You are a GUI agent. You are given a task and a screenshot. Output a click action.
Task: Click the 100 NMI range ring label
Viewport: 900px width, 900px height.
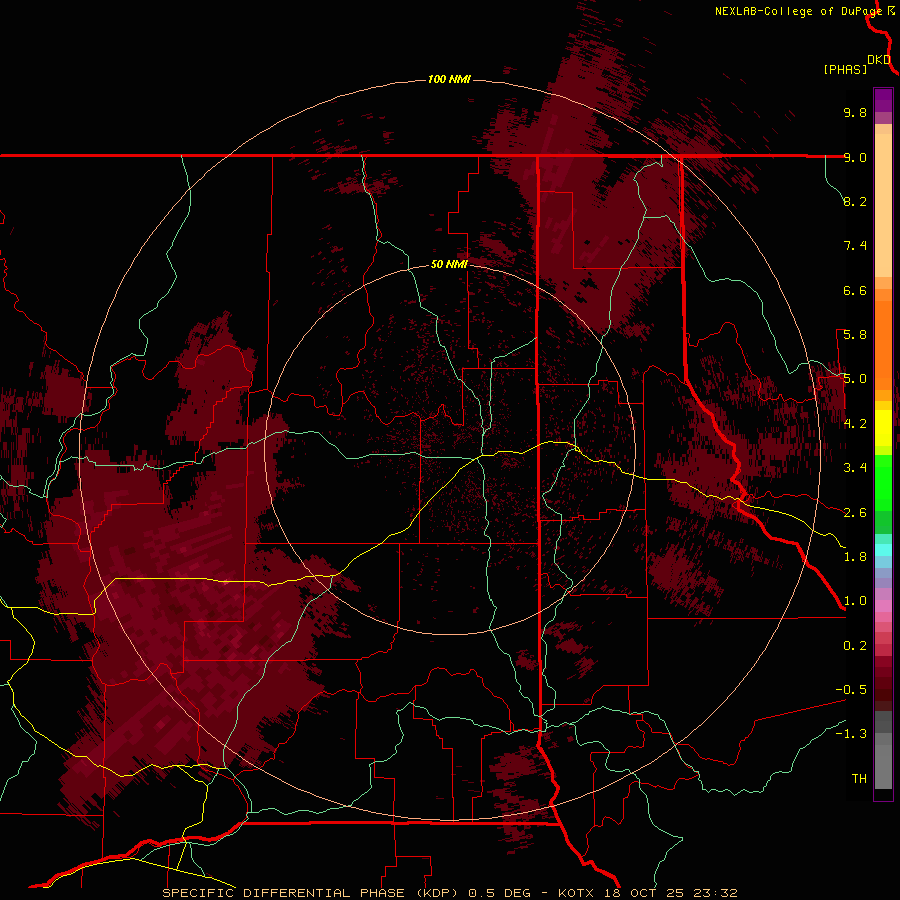(449, 79)
